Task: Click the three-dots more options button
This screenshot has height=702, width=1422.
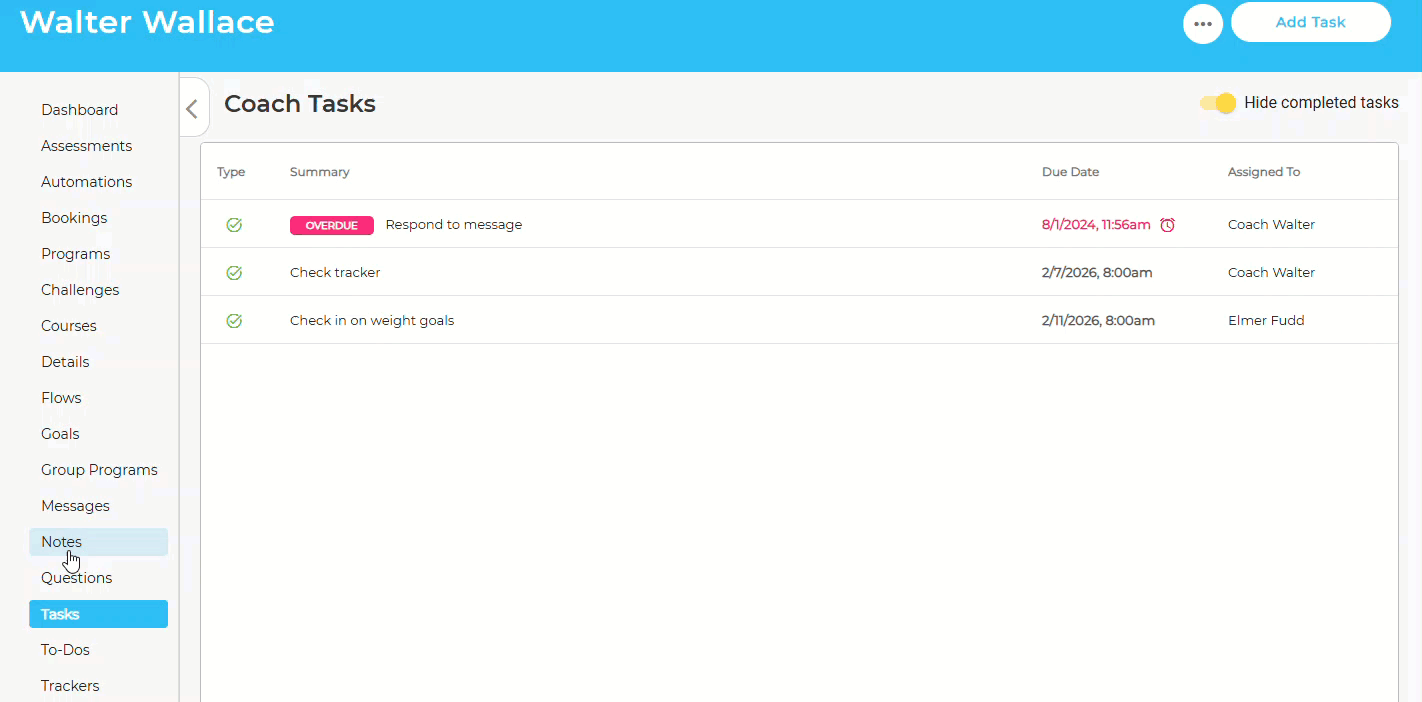Action: coord(1202,24)
